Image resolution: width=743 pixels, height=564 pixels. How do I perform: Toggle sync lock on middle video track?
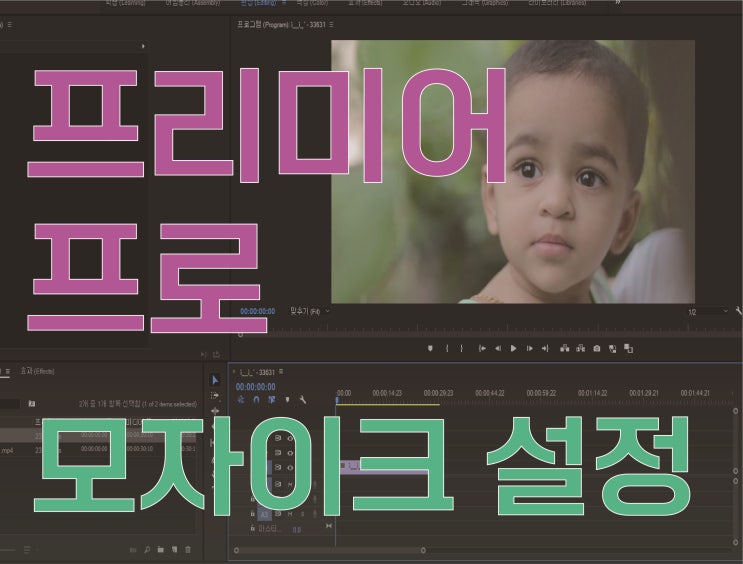pyautogui.click(x=278, y=453)
